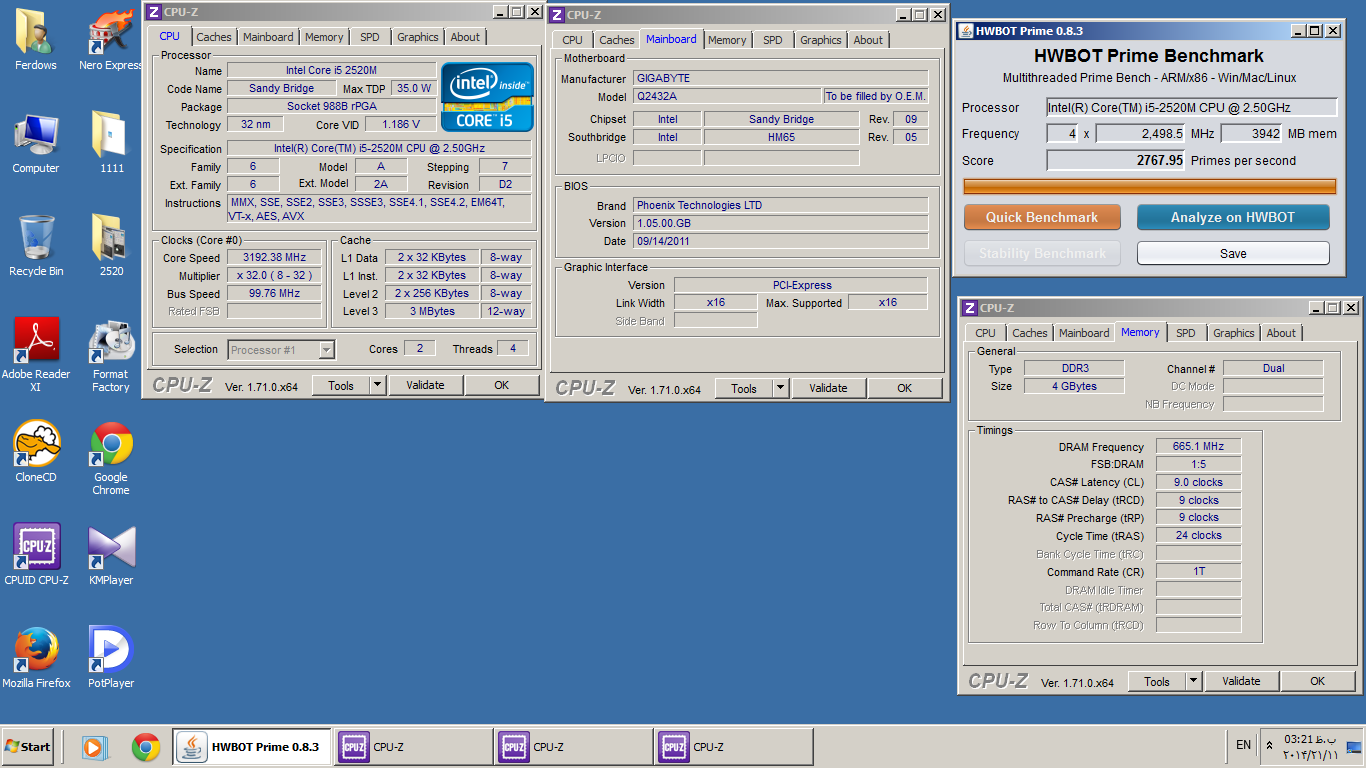The height and width of the screenshot is (768, 1366).
Task: Click Analyze on HWBOT button
Action: pyautogui.click(x=1233, y=217)
